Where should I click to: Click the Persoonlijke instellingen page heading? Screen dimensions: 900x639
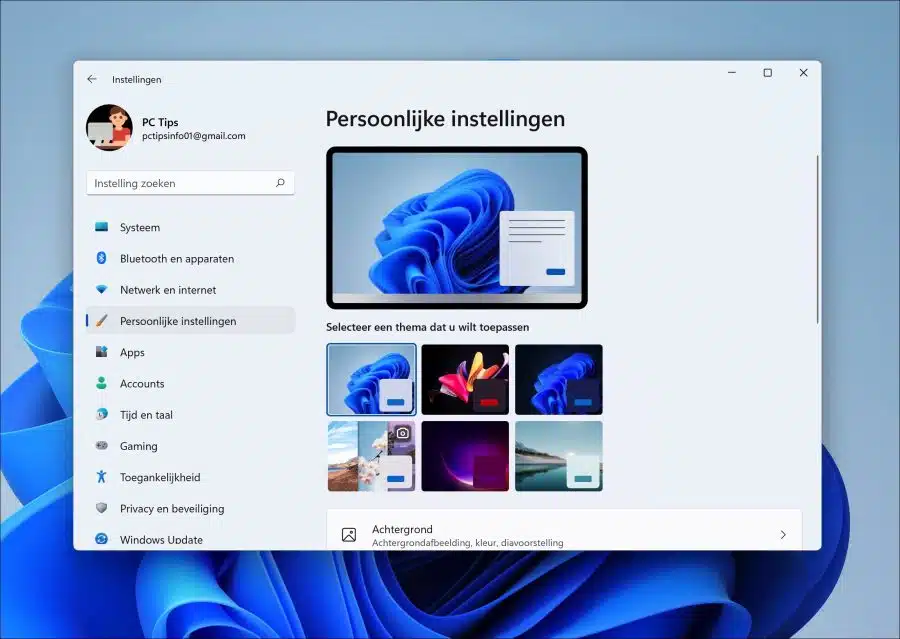(x=445, y=119)
